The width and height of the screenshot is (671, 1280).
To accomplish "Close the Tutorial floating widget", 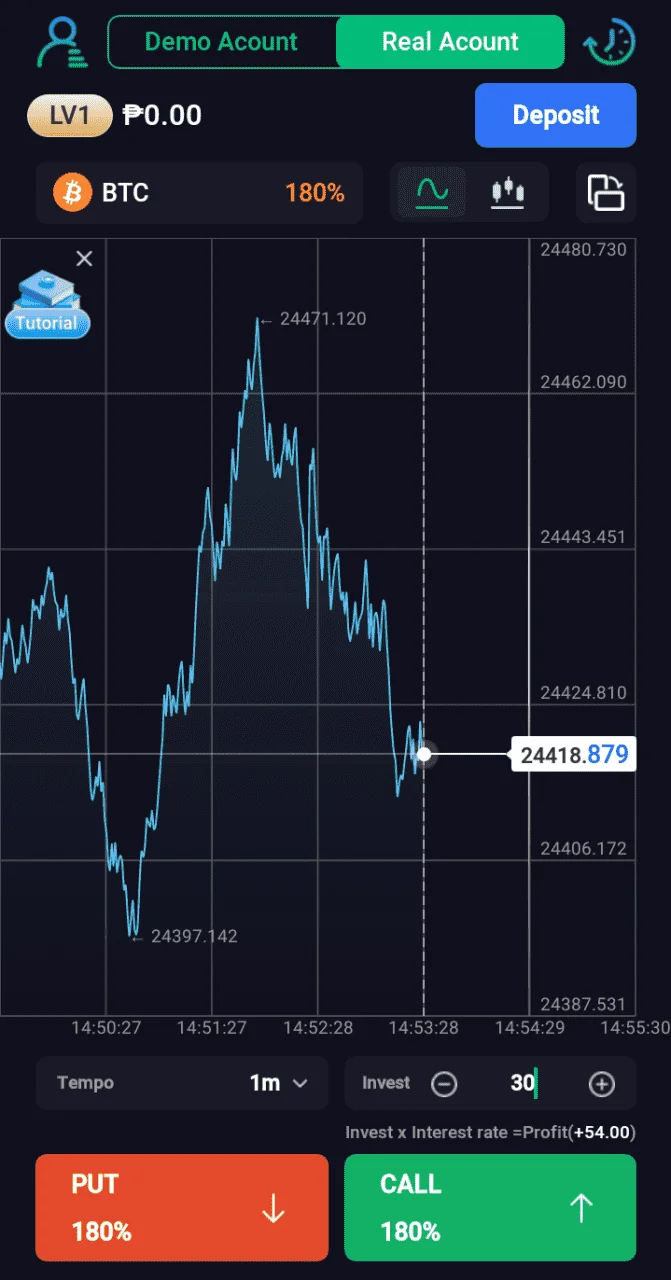I will point(85,259).
